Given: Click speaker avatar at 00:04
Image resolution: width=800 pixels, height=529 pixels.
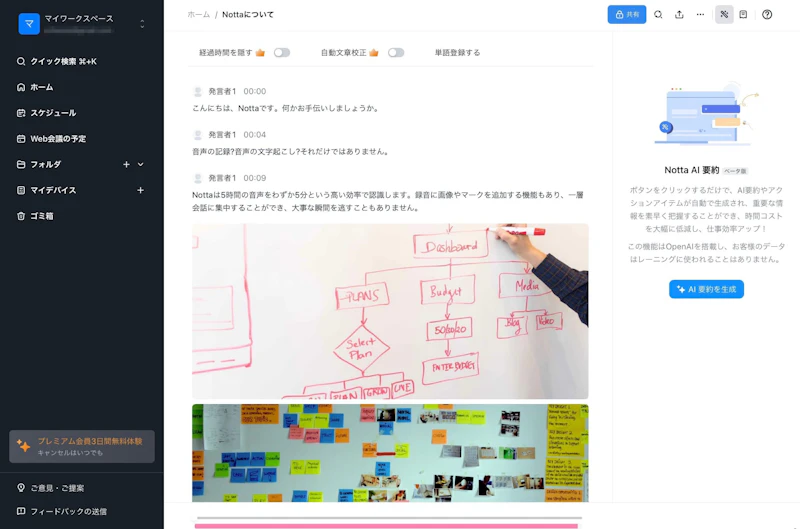Looking at the screenshot, I should [x=198, y=135].
